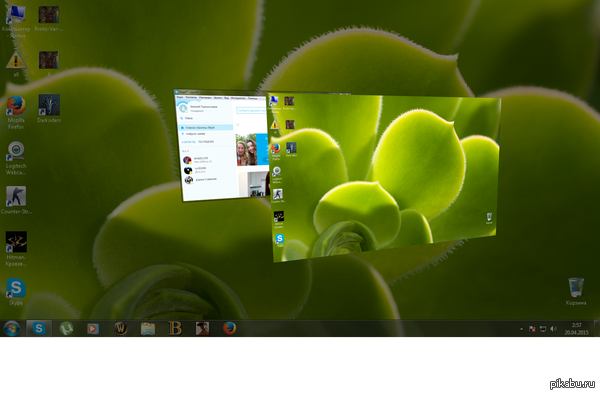
Task: Launch Firefox from the taskbar
Action: click(x=229, y=328)
